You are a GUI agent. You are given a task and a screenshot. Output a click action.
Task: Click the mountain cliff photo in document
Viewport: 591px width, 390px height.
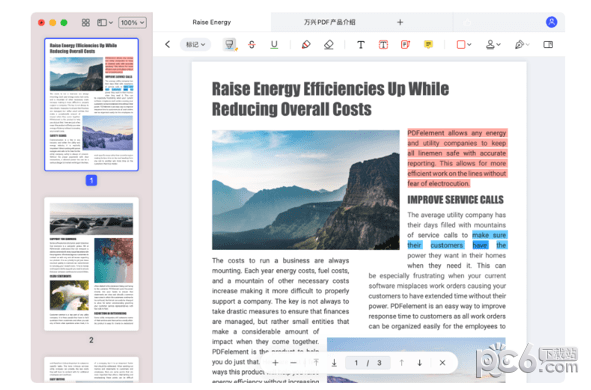point(306,190)
